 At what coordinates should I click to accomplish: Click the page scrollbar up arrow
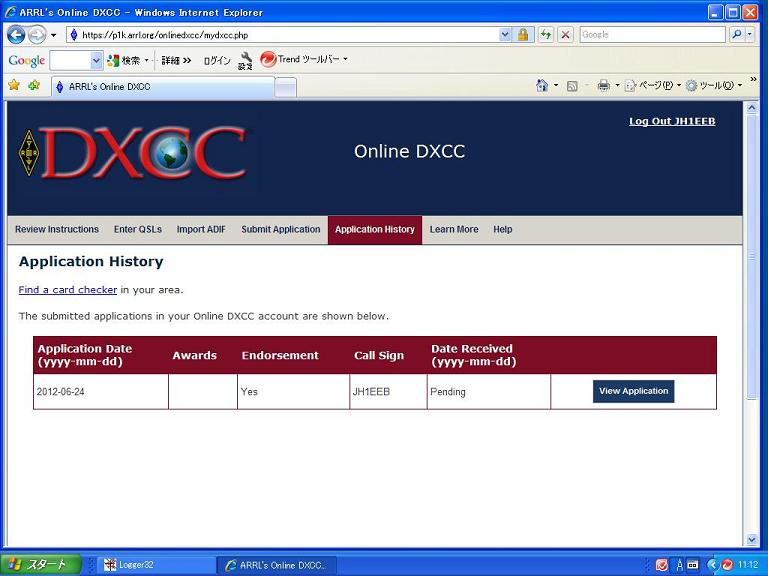click(752, 108)
